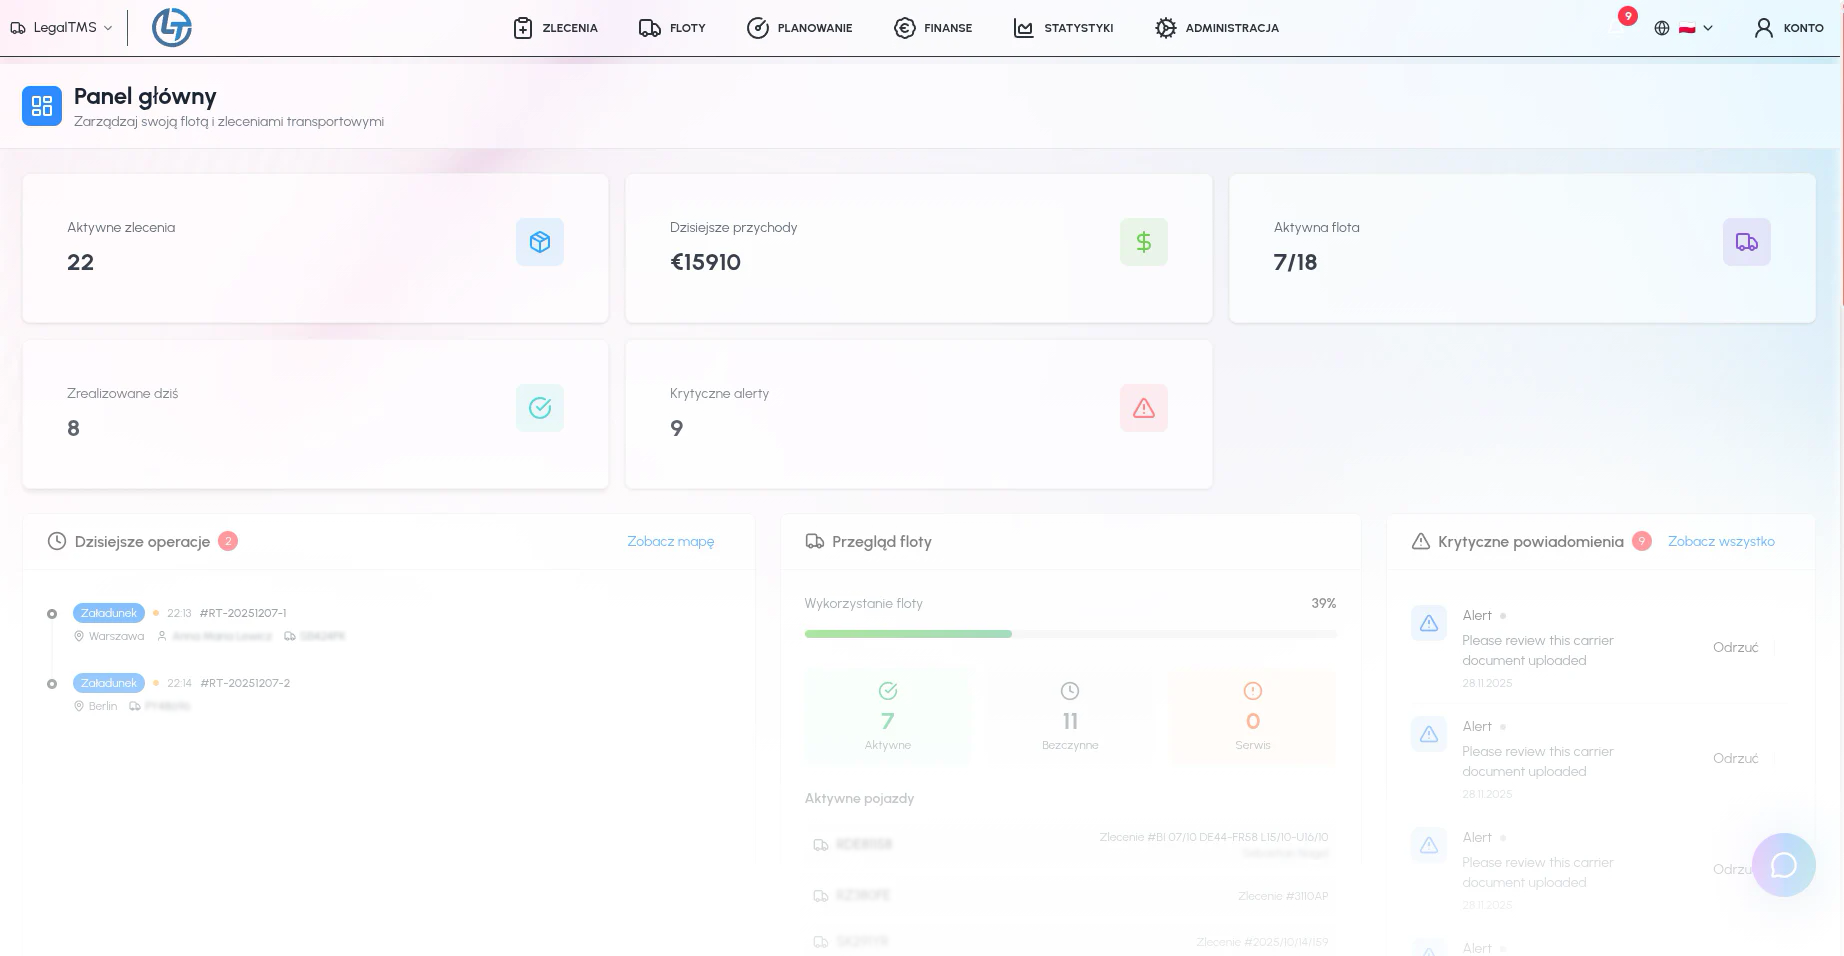Go to the Finanse menu
The image size is (1844, 956).
pos(933,28)
